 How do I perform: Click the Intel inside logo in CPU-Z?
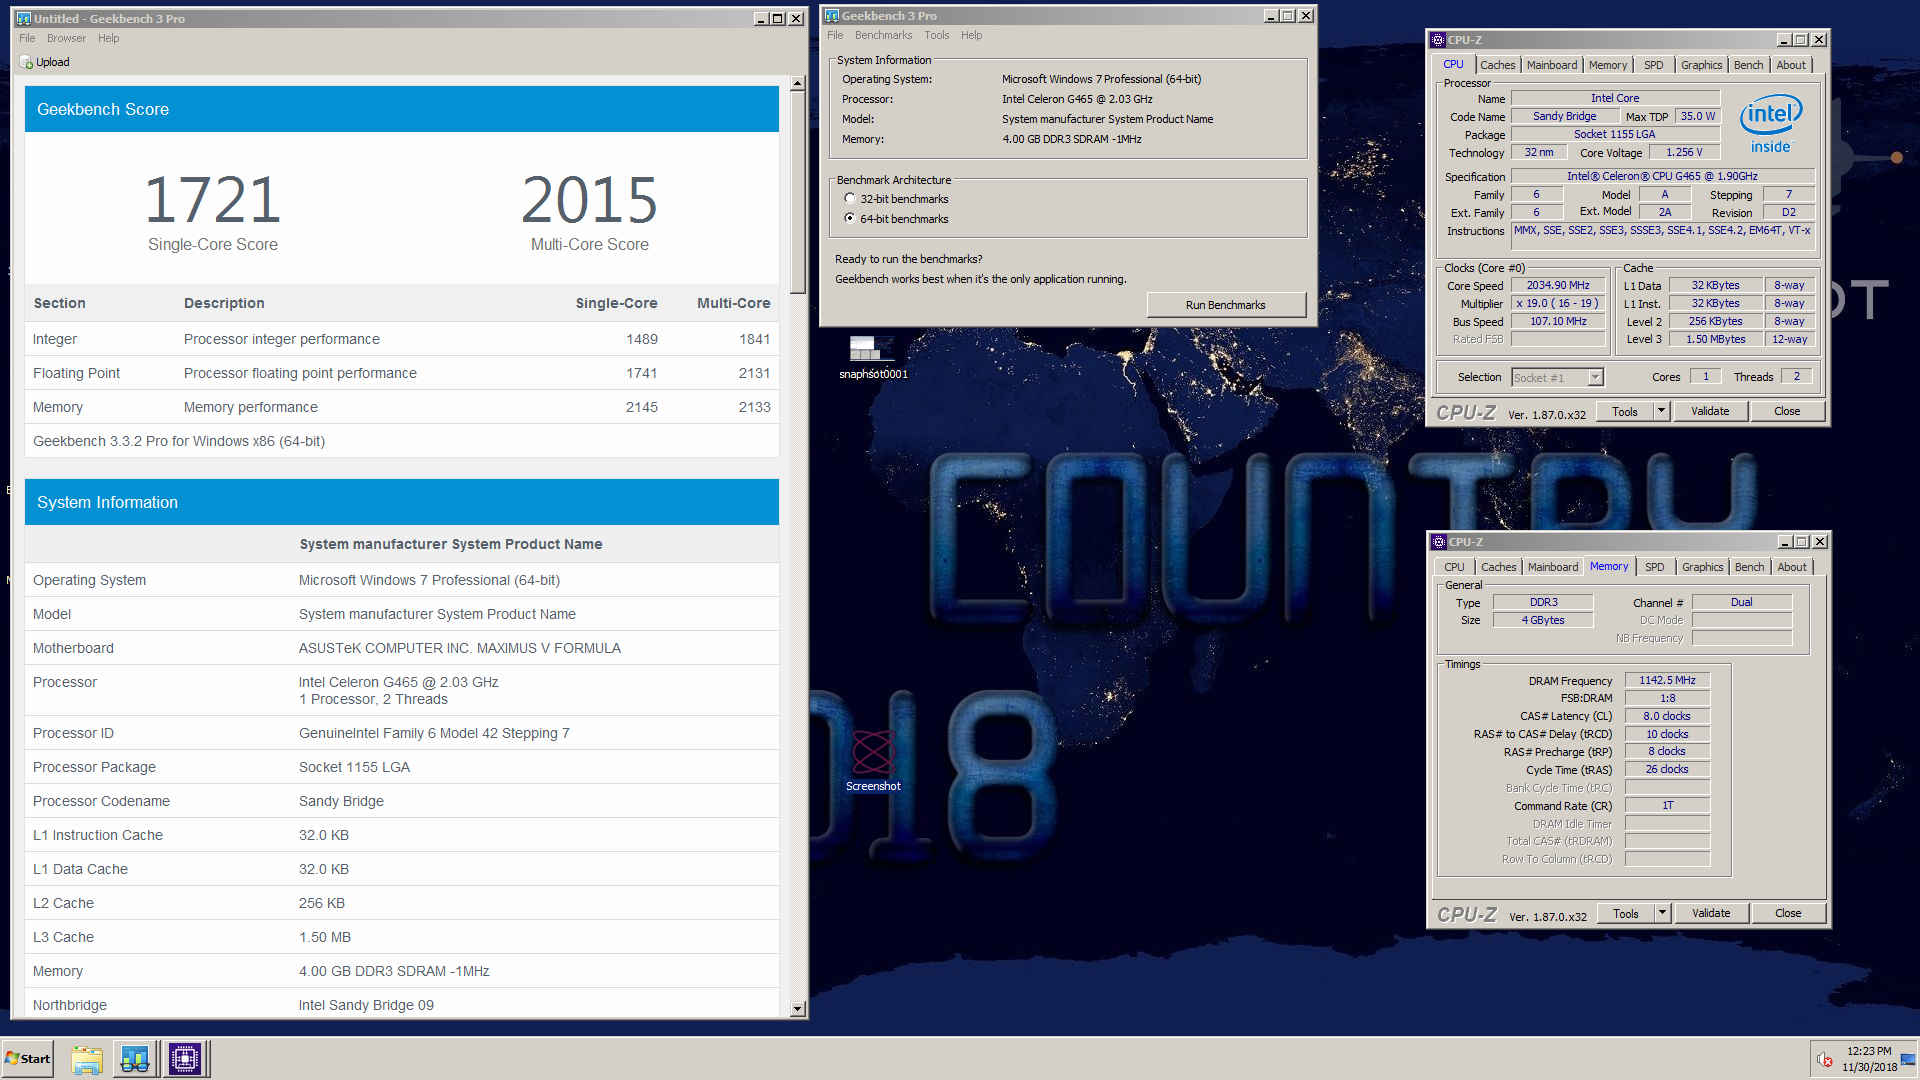[1771, 124]
